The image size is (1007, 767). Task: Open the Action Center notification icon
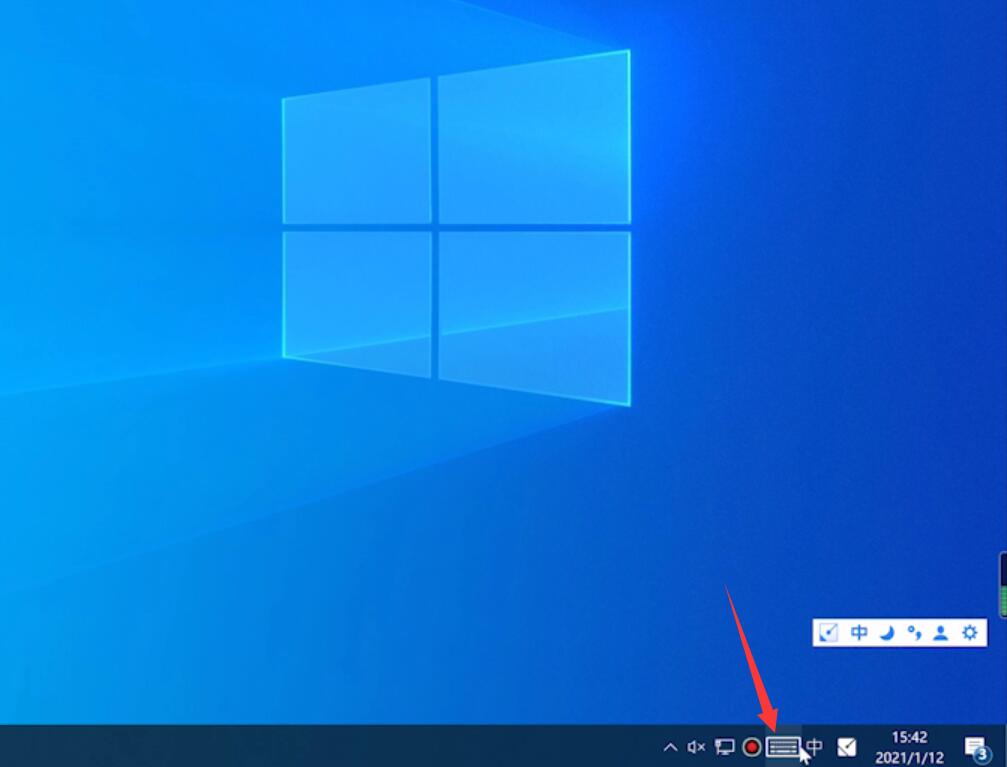[x=976, y=748]
